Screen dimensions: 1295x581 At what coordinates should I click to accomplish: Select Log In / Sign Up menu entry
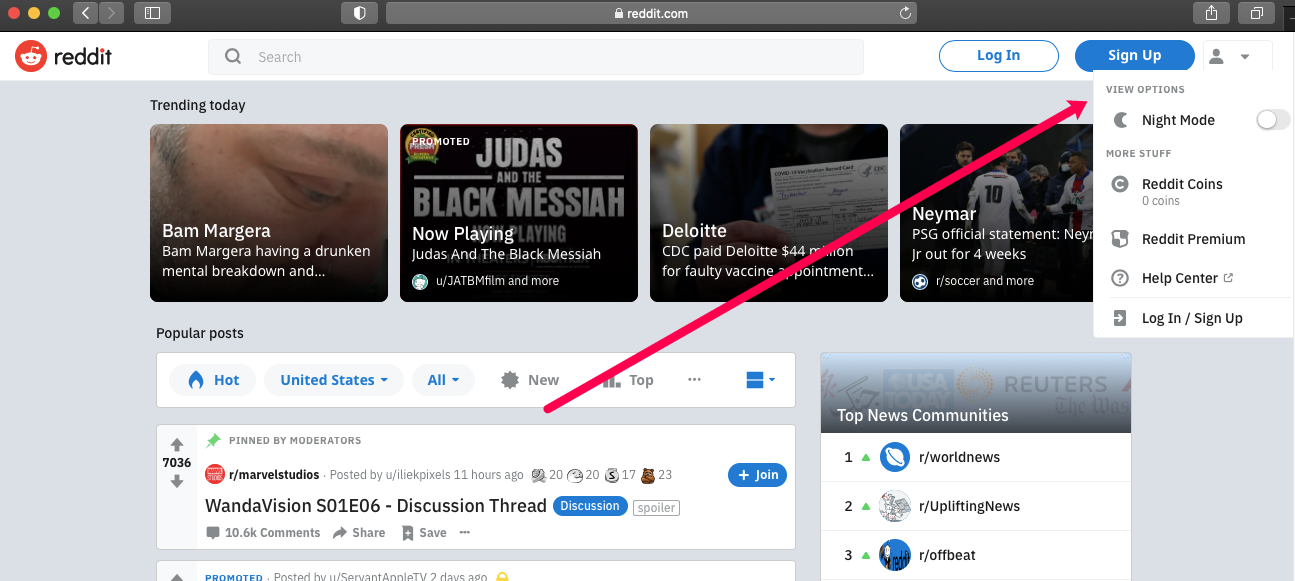(1192, 318)
